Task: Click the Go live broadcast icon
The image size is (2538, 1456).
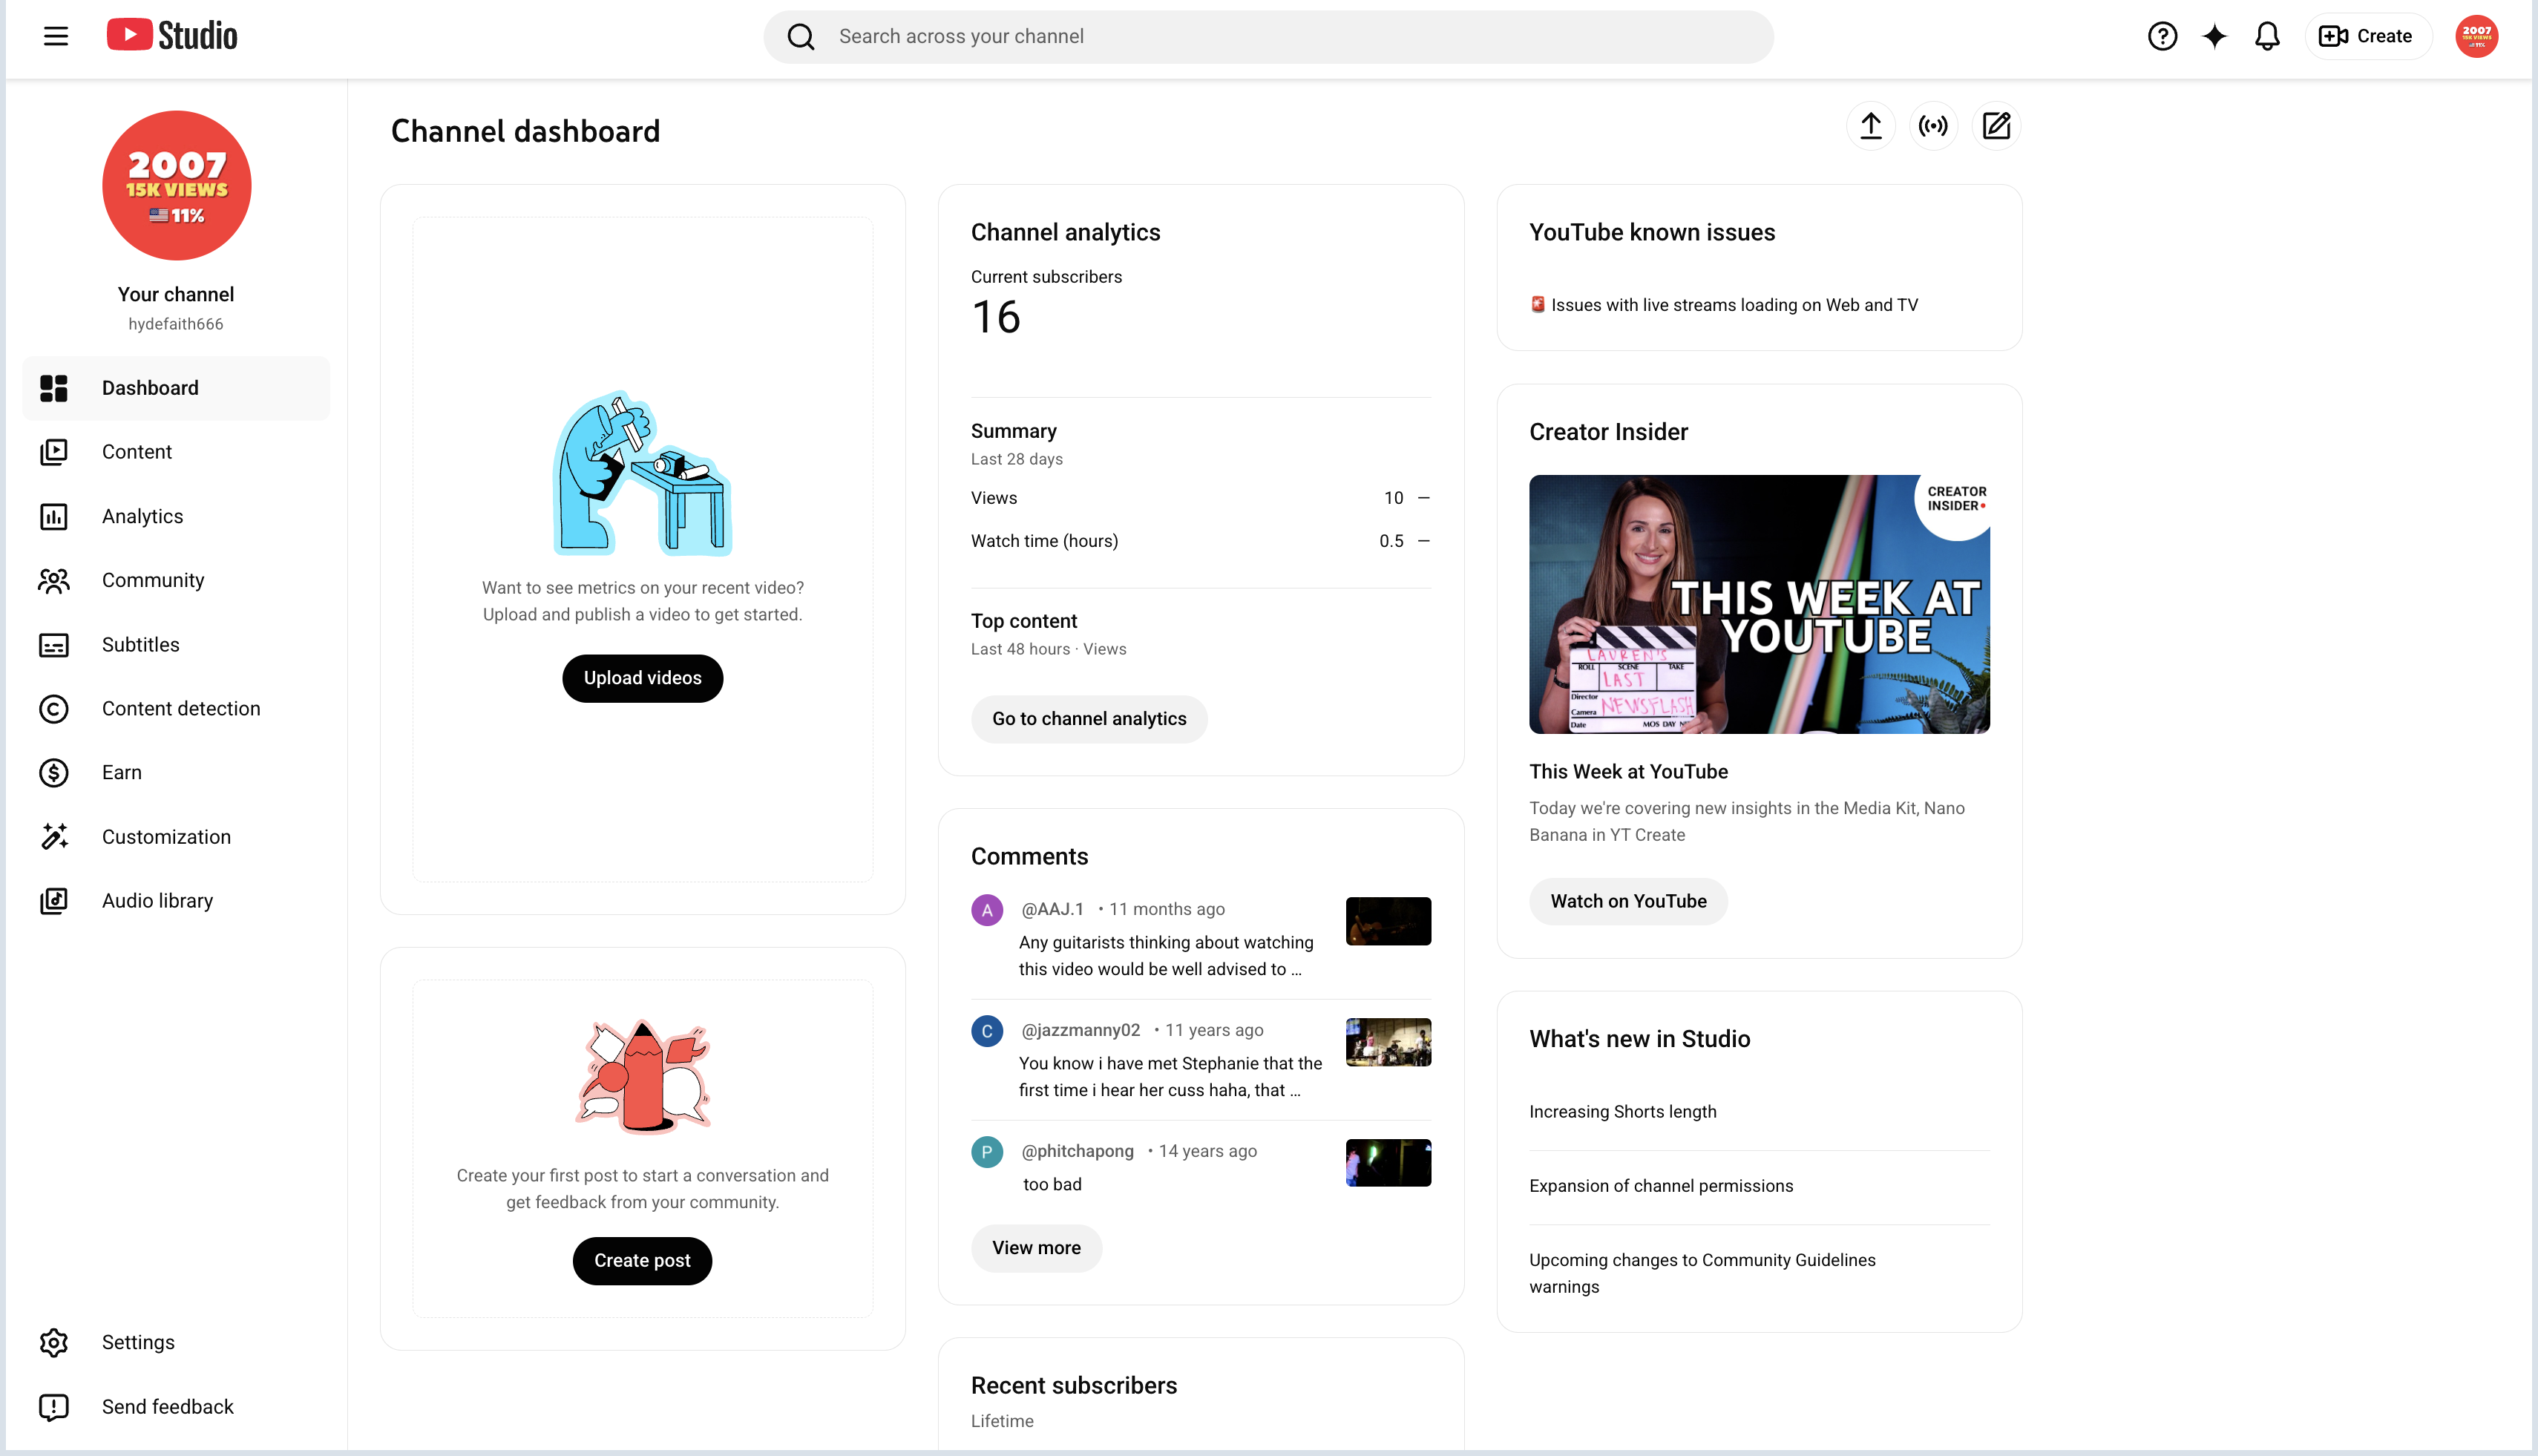Action: tap(1933, 126)
